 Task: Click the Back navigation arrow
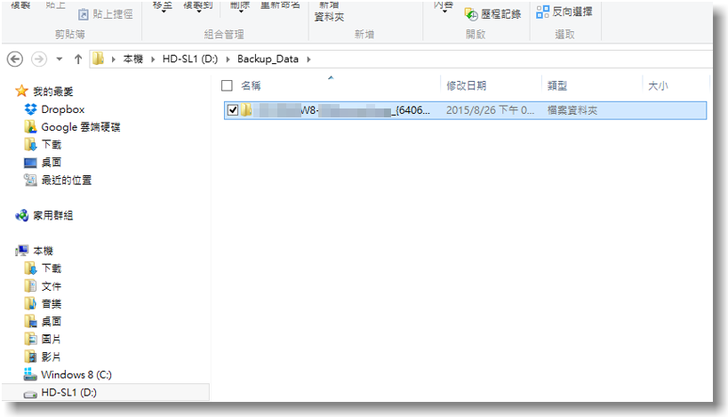tap(15, 59)
